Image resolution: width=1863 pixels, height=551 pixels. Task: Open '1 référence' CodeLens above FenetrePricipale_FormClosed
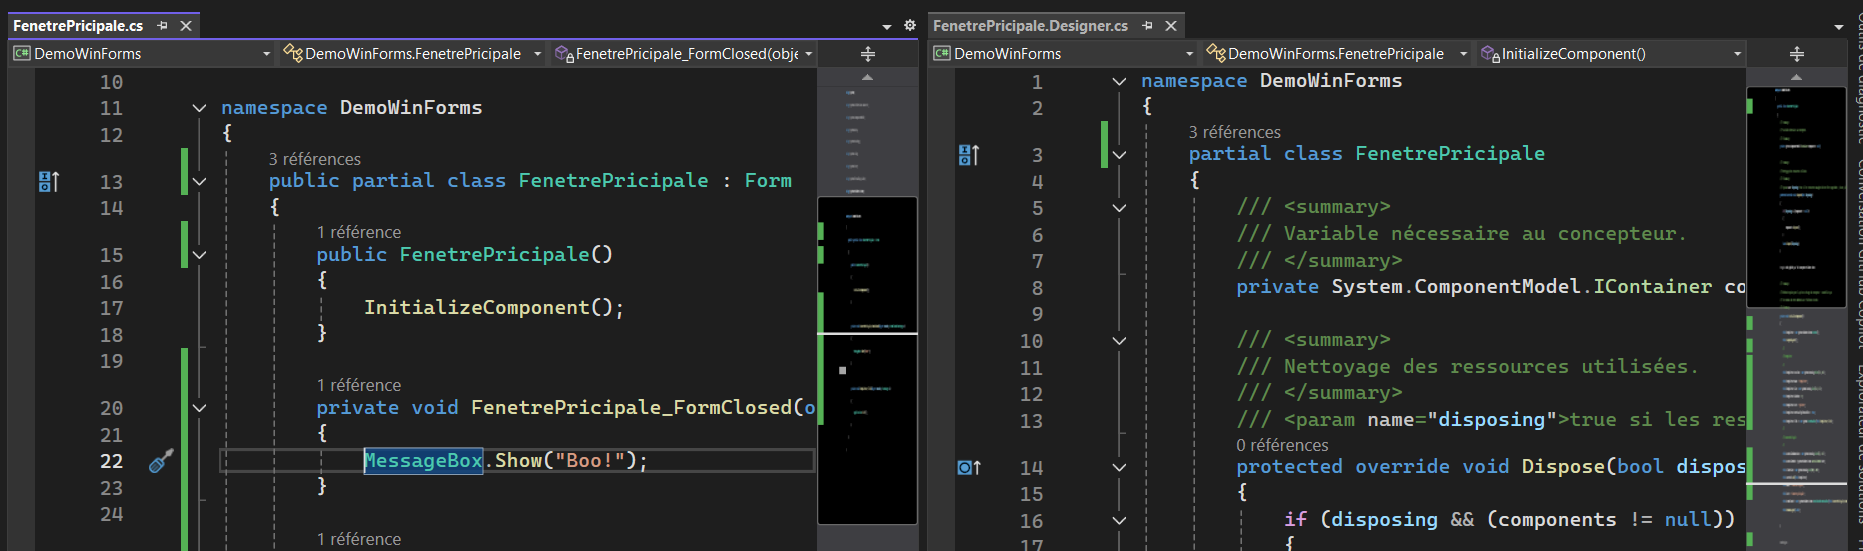358,385
